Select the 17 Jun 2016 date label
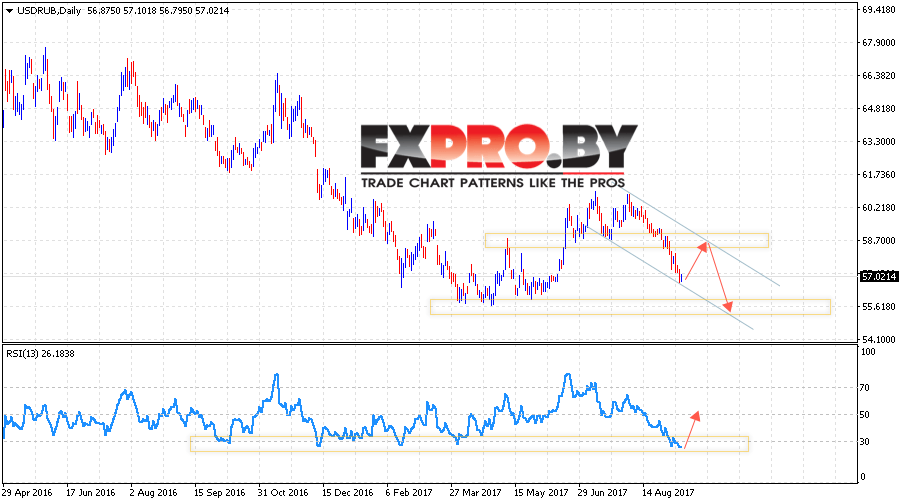Image resolution: width=900 pixels, height=504 pixels. click(x=91, y=493)
